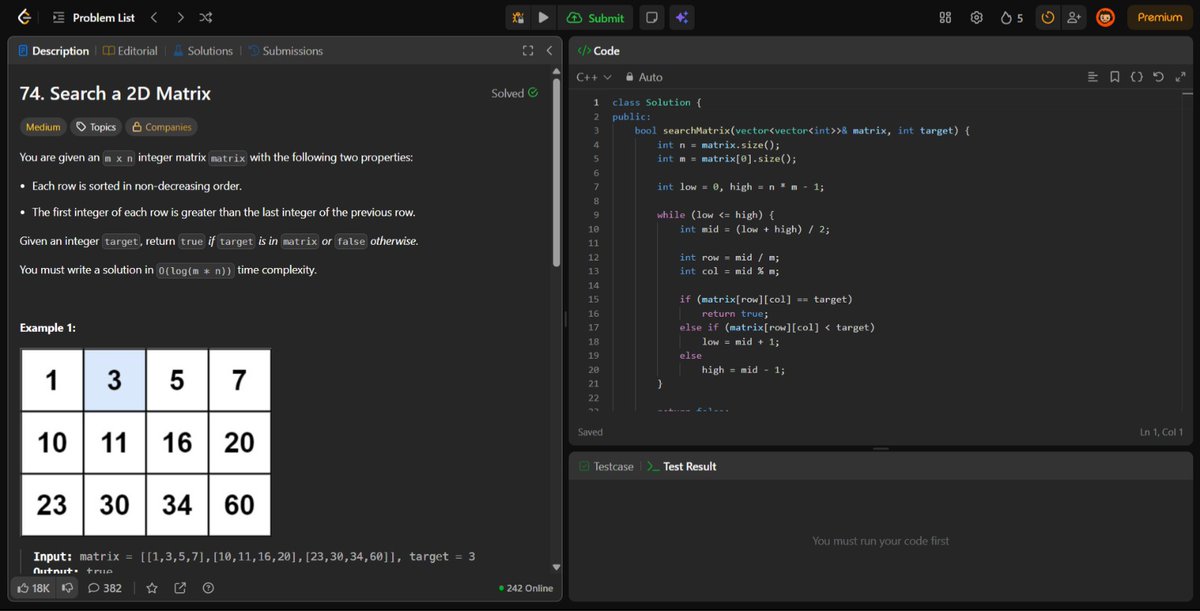The height and width of the screenshot is (611, 1200).
Task: Format code with align lines icon
Action: coord(1093,77)
